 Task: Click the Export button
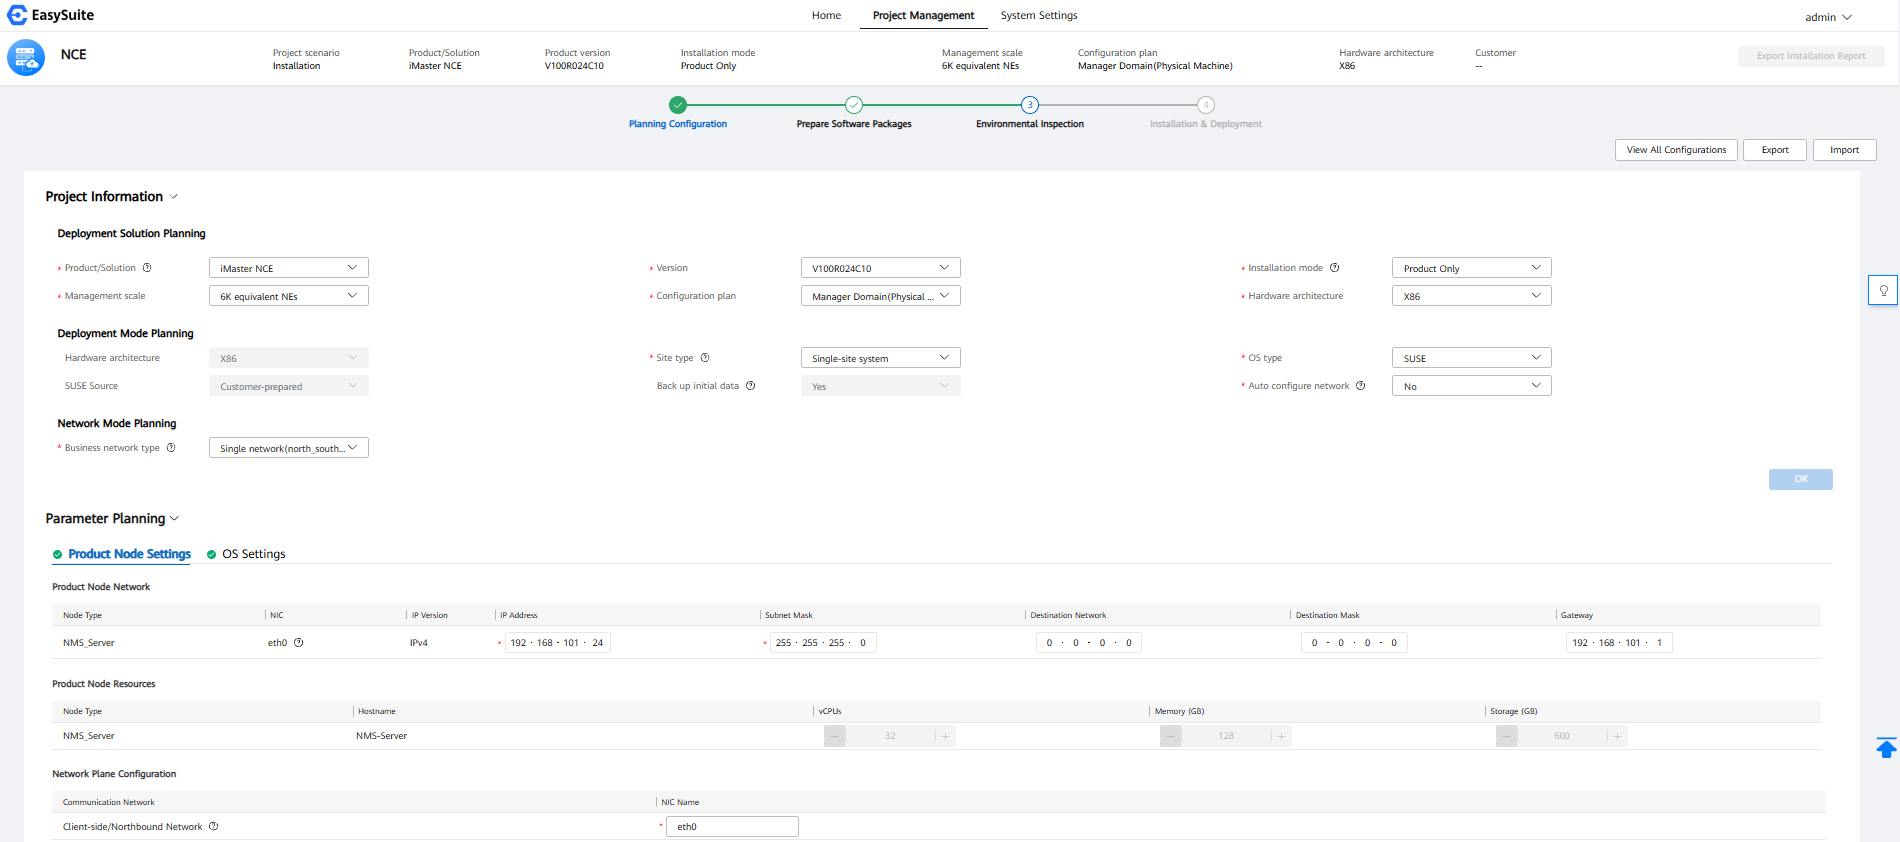(x=1775, y=150)
